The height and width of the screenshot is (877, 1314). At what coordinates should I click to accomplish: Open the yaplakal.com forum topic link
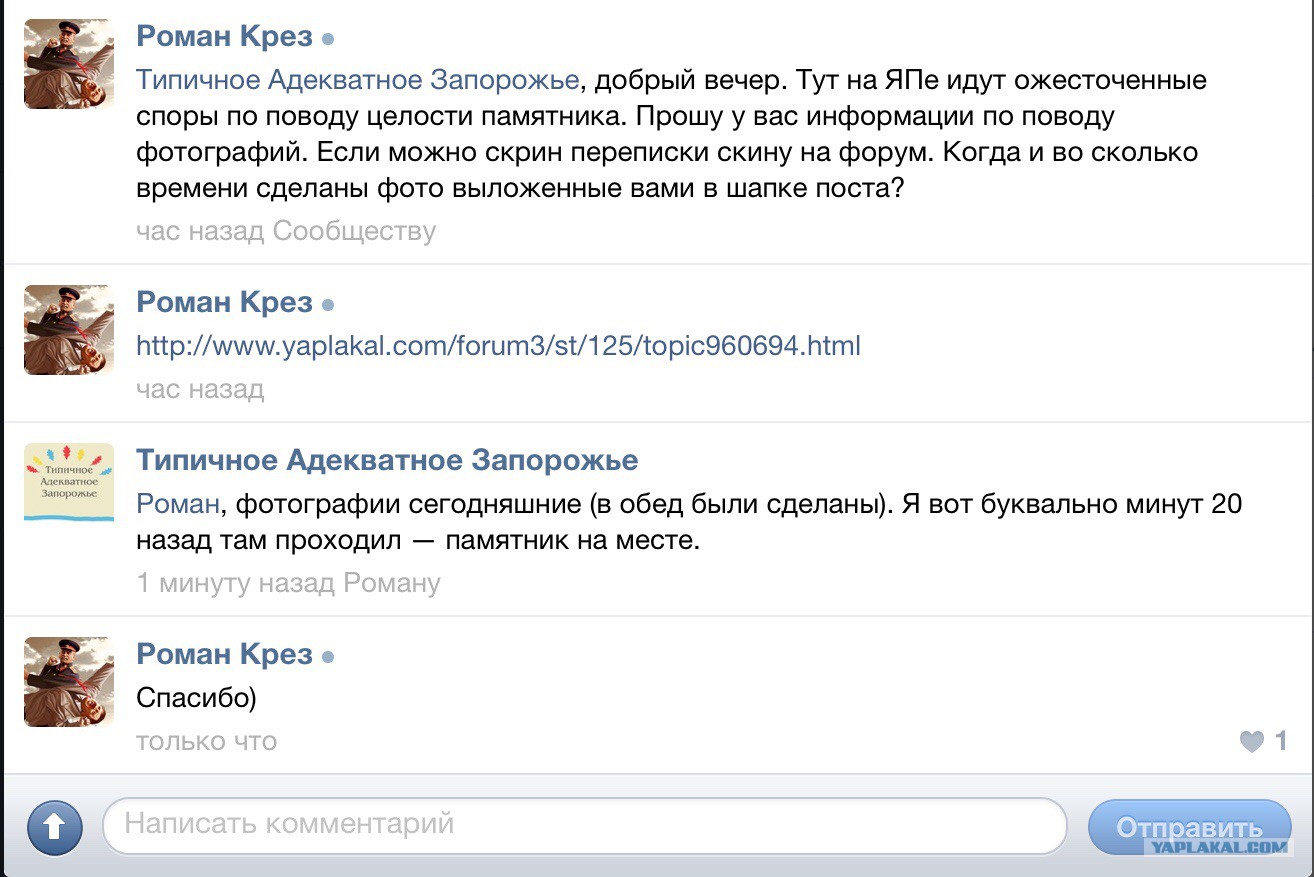[x=498, y=346]
